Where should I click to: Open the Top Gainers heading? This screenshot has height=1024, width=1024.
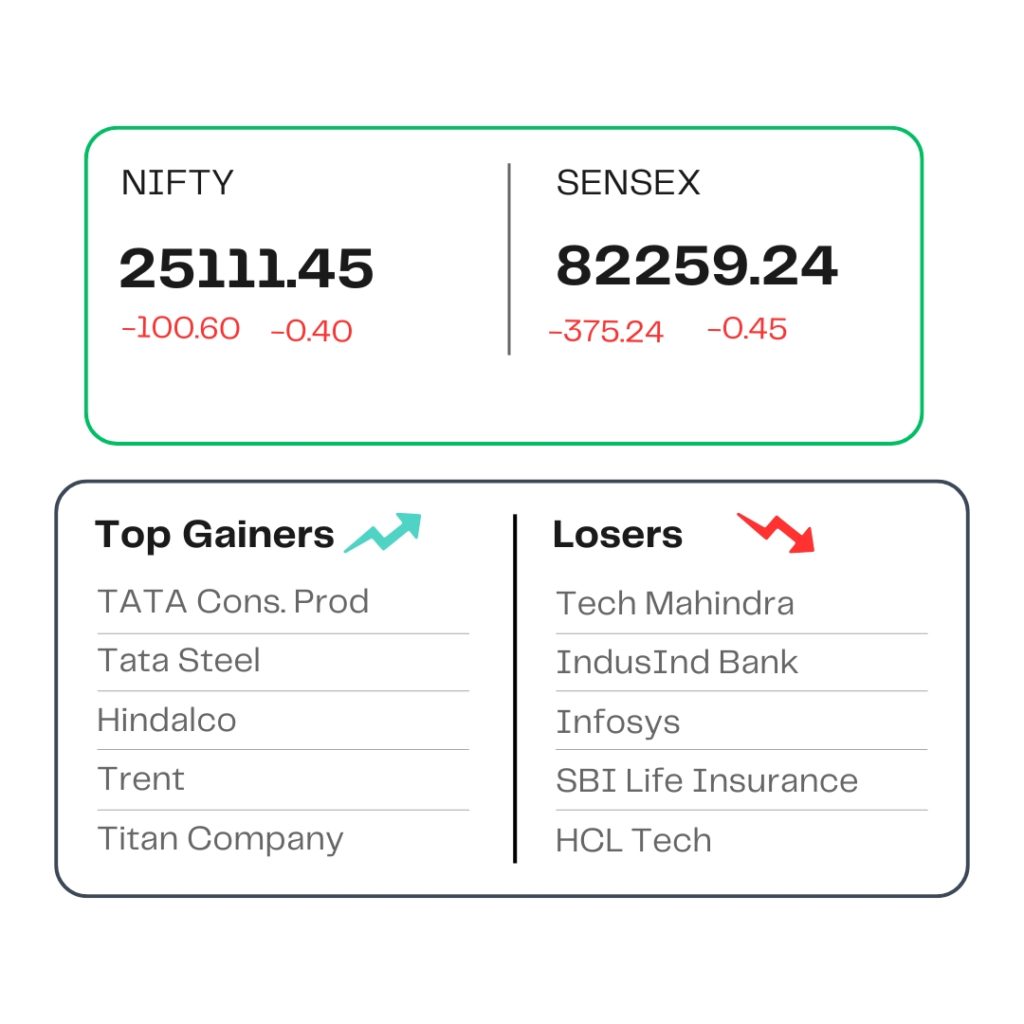(x=214, y=535)
